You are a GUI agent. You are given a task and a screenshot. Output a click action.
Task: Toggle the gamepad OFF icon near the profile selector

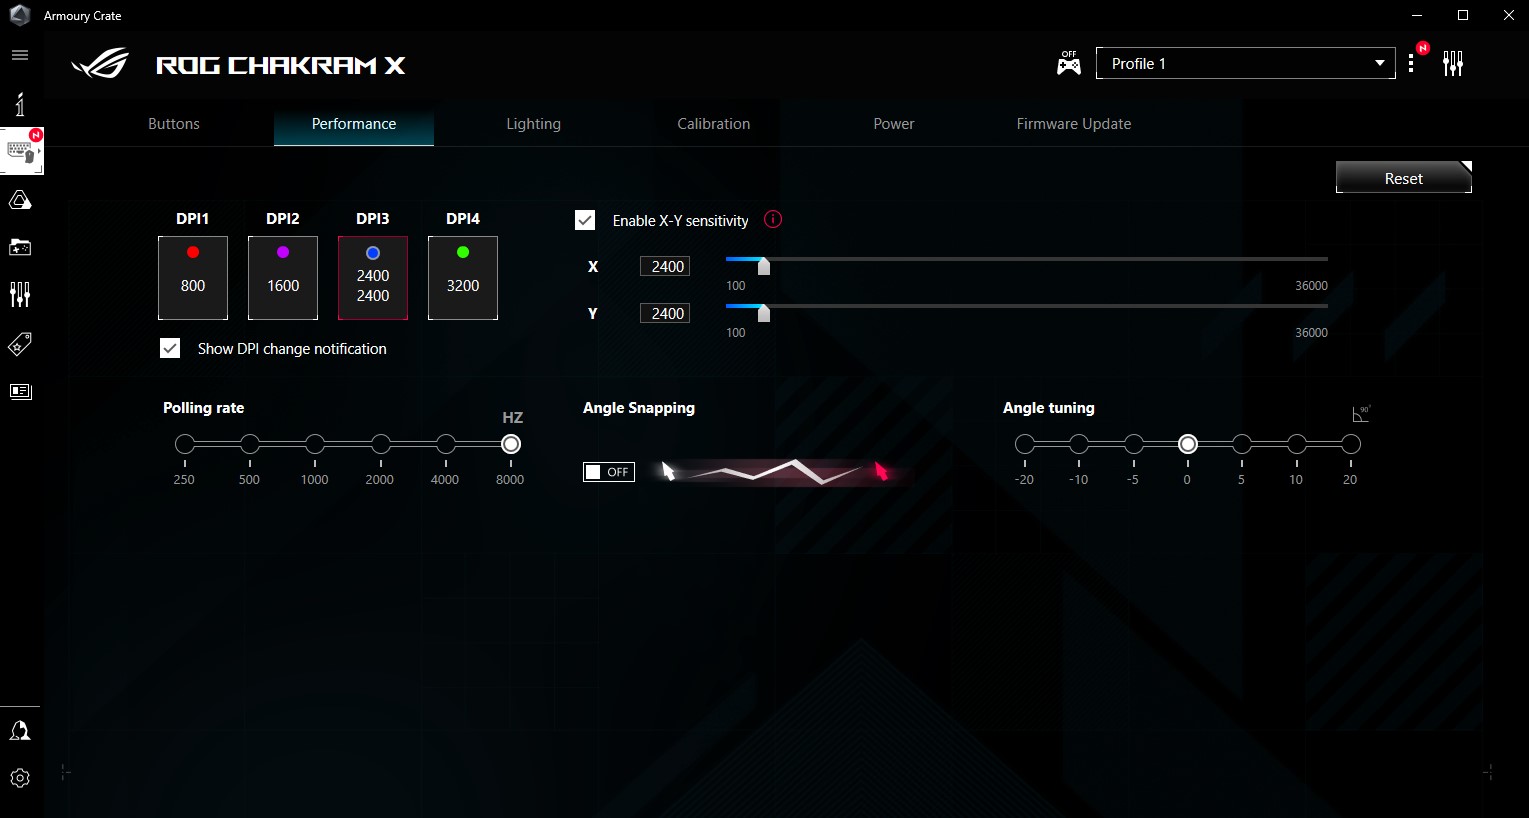coord(1069,63)
